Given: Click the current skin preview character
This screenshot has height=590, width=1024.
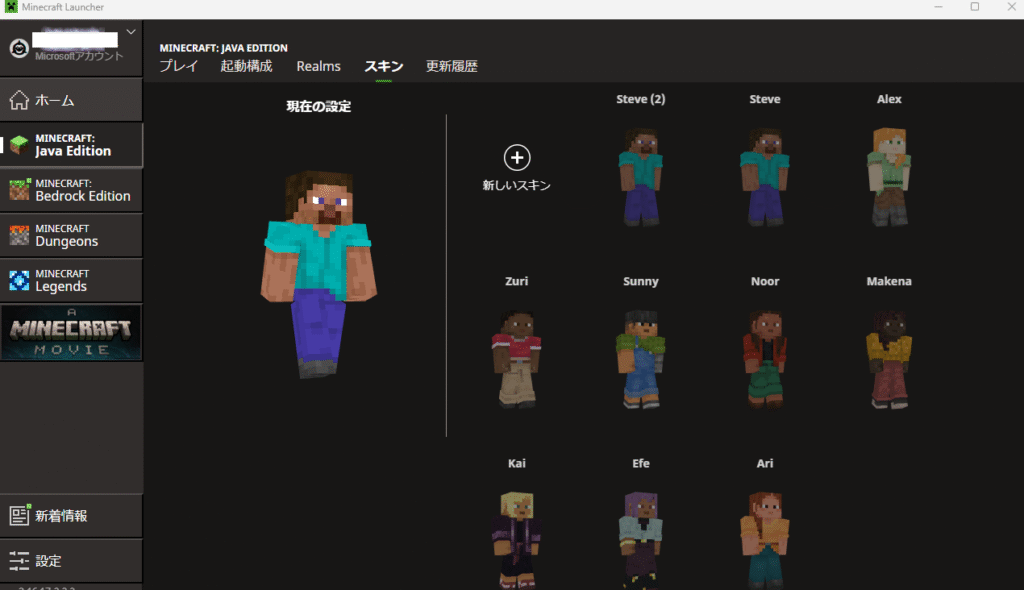Looking at the screenshot, I should click(x=319, y=274).
